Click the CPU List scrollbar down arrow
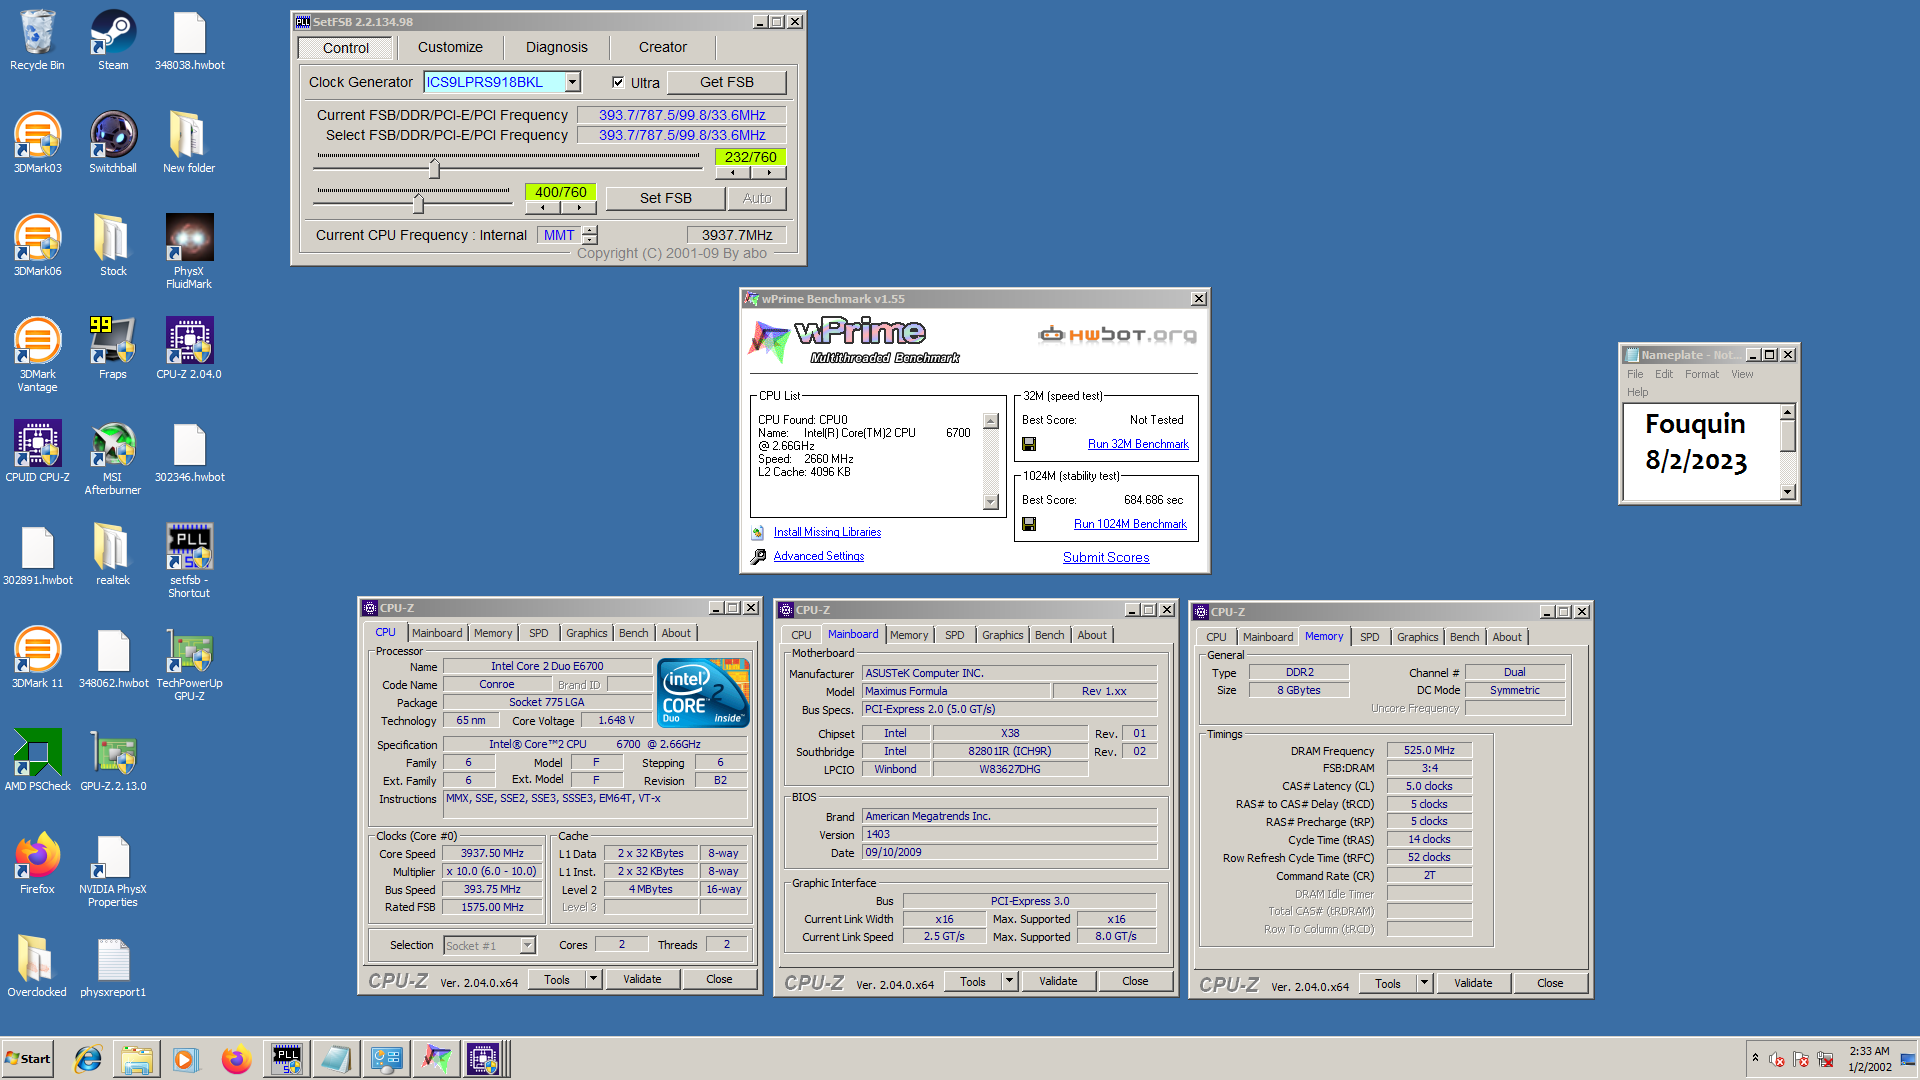The height and width of the screenshot is (1080, 1920). pyautogui.click(x=991, y=502)
